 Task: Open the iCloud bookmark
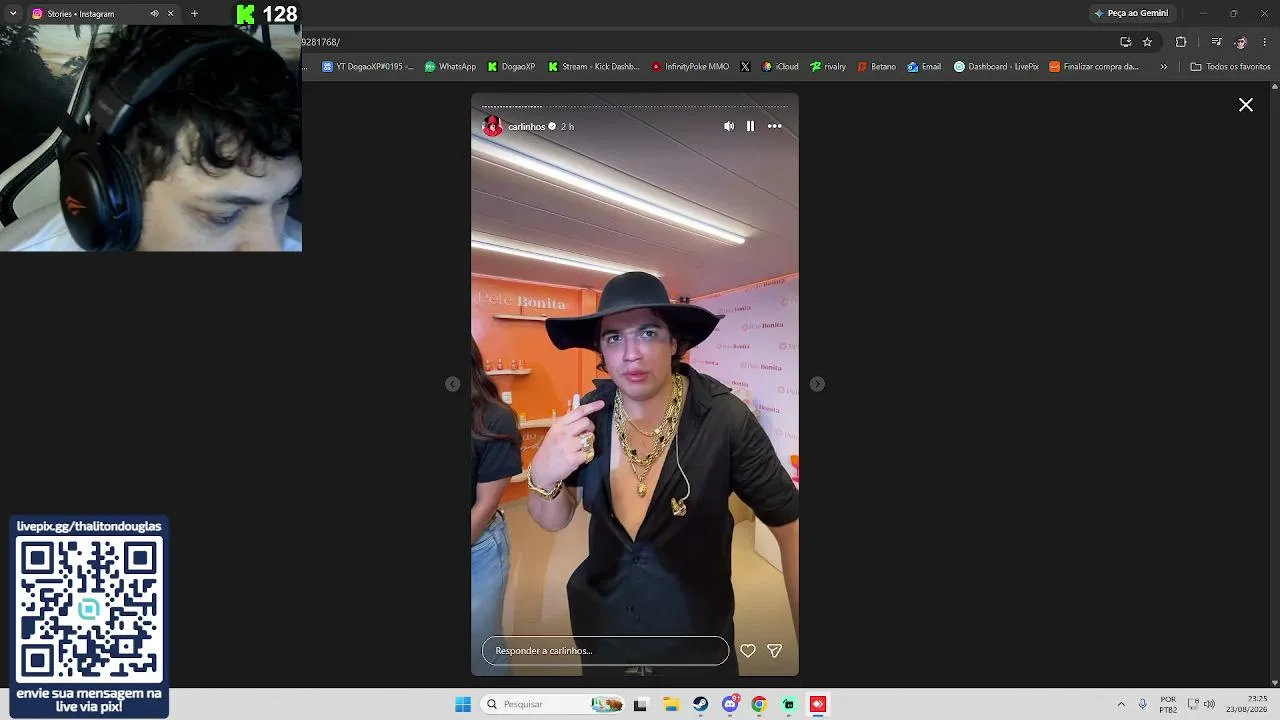pos(780,67)
